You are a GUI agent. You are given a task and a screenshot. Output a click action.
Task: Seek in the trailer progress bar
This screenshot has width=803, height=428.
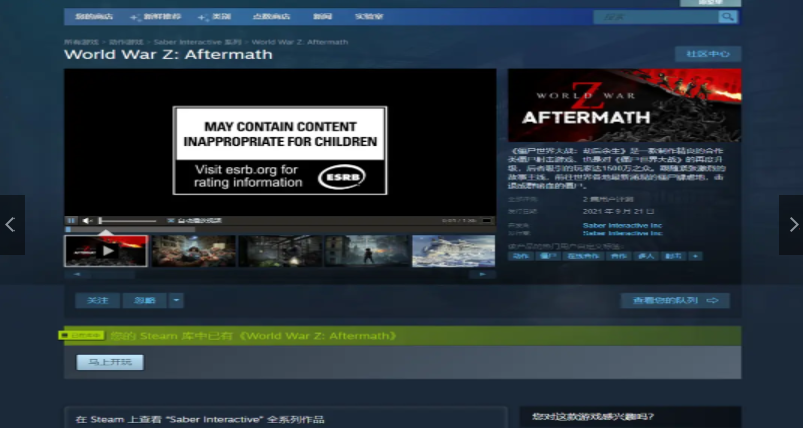(280, 229)
